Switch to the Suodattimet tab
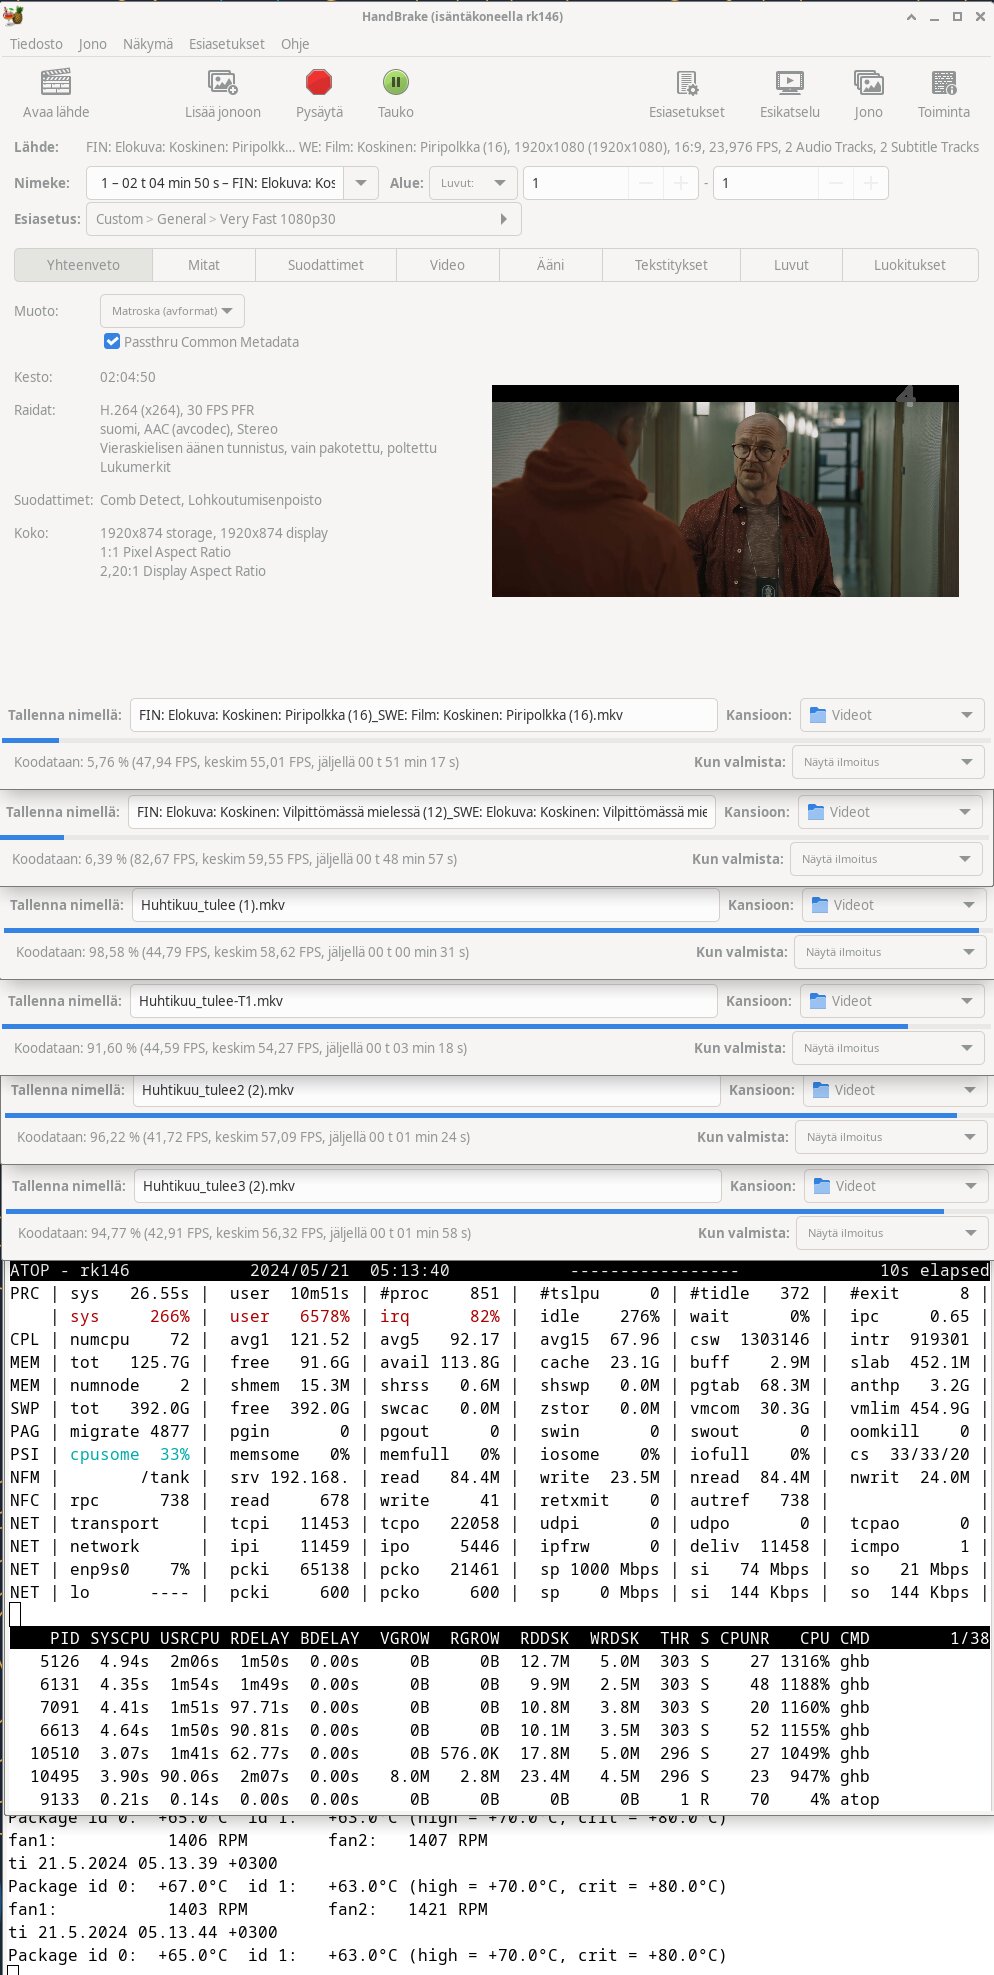The width and height of the screenshot is (994, 1975). 326,265
